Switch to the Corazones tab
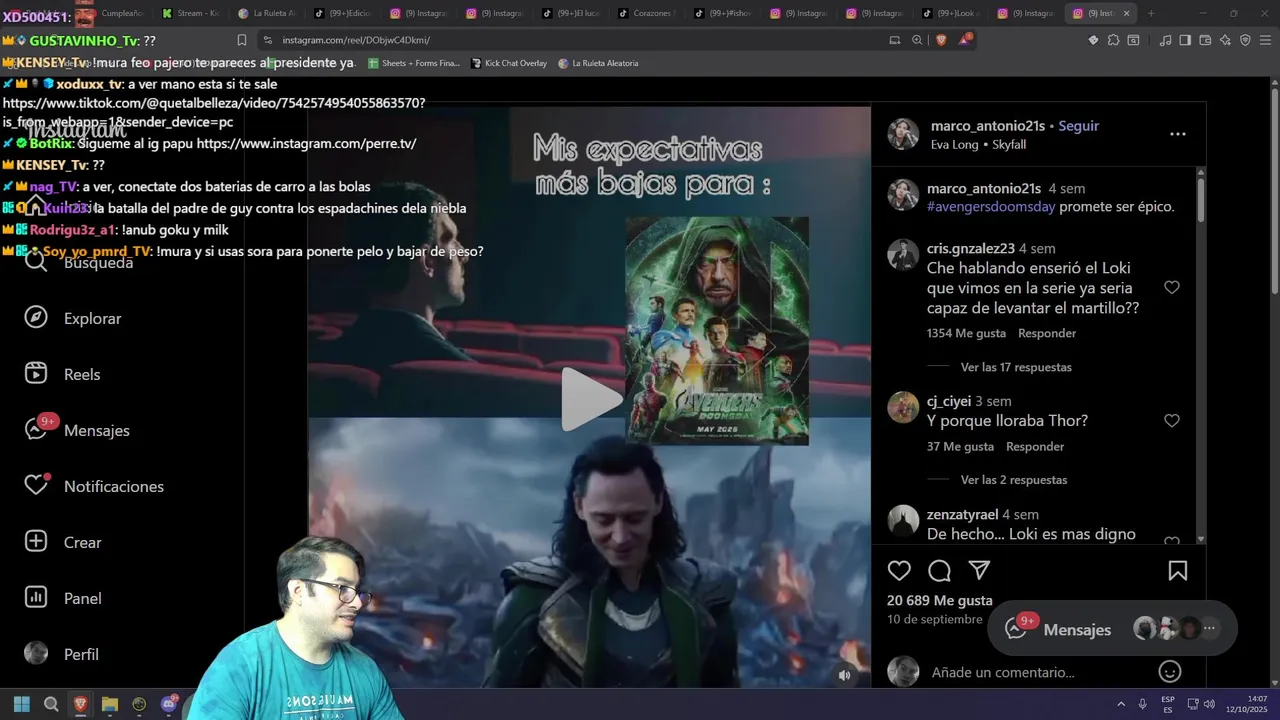The width and height of the screenshot is (1280, 720). click(645, 13)
